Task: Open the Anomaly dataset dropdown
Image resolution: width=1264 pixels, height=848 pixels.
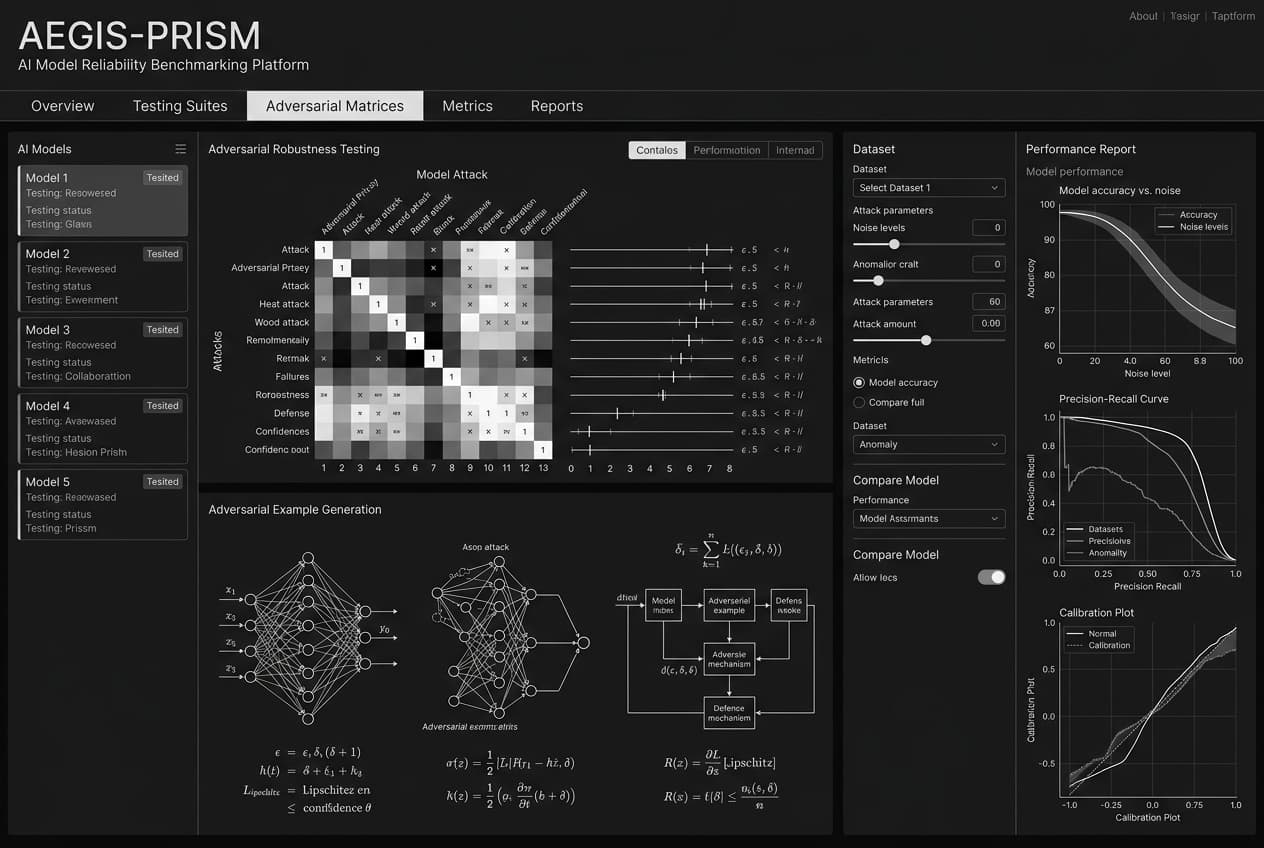Action: 929,445
